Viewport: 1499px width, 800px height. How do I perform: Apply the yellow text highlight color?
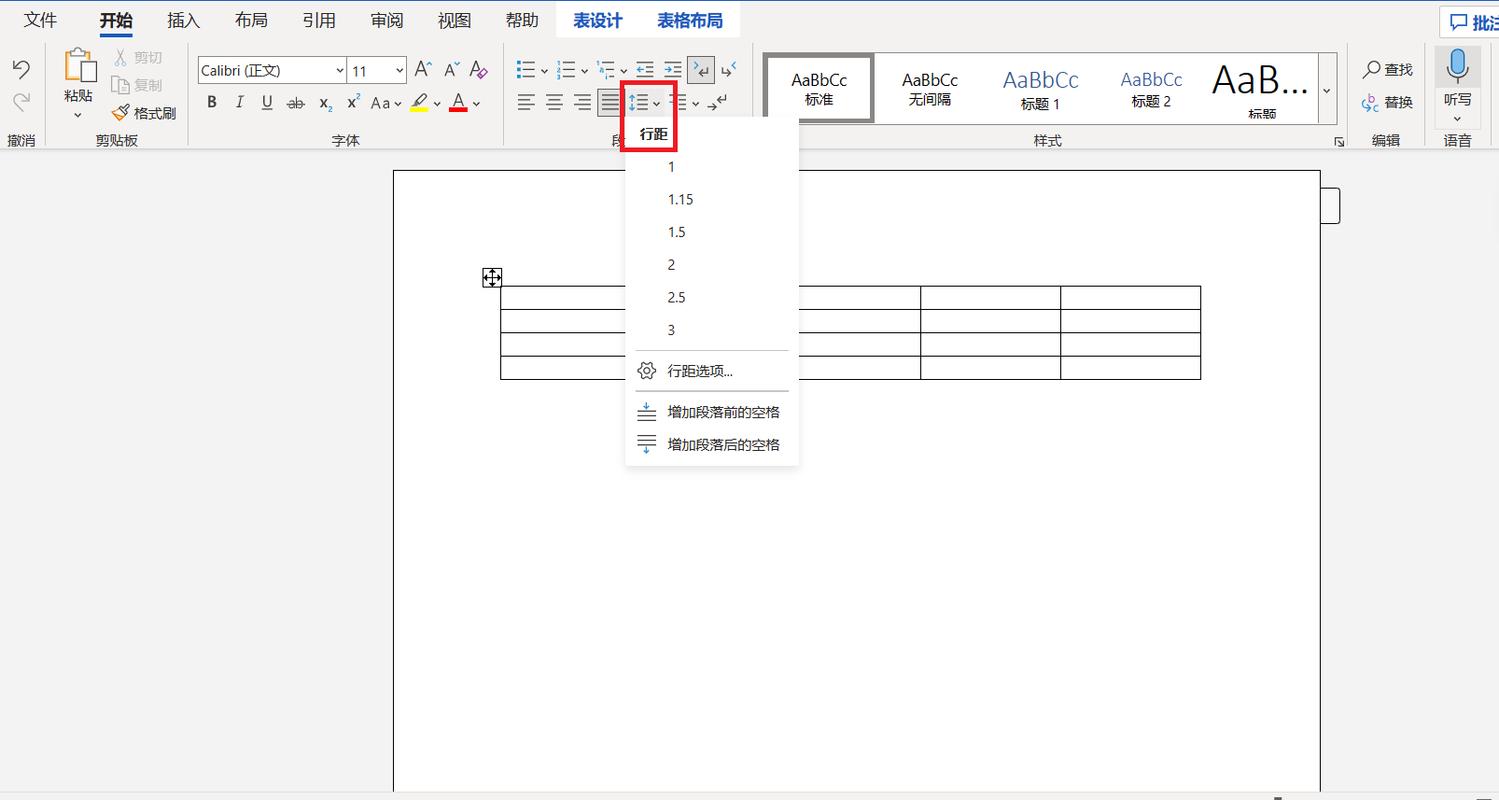pyautogui.click(x=419, y=102)
